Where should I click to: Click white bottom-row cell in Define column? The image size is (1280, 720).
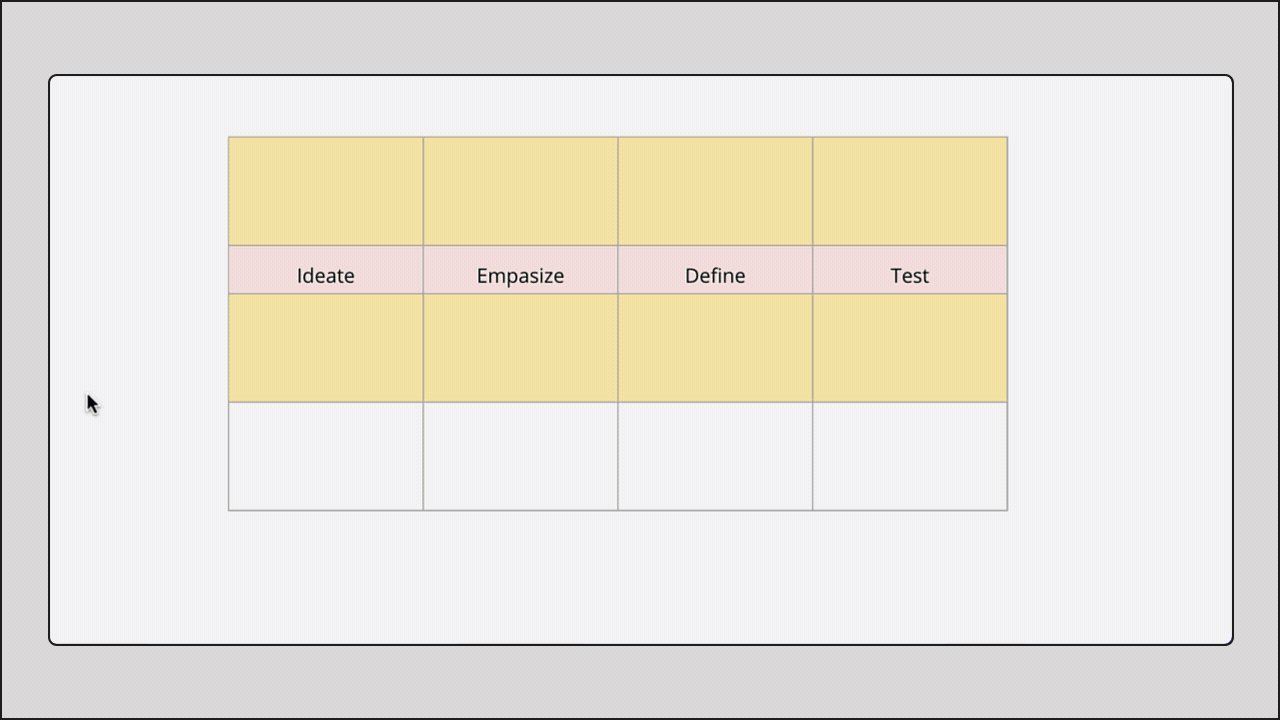[715, 456]
